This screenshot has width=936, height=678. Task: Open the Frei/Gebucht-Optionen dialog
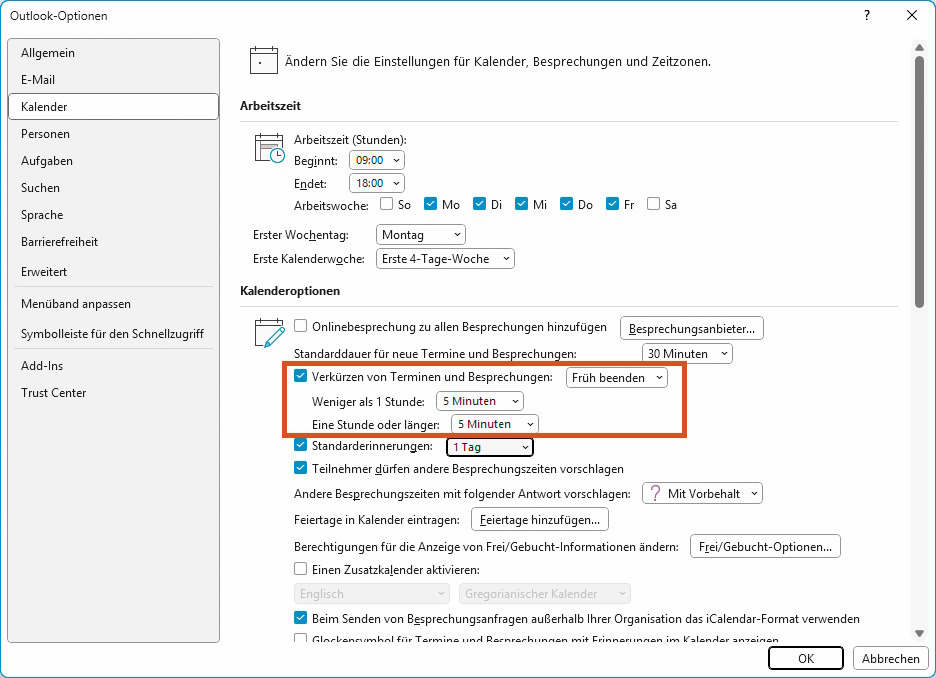coord(764,546)
